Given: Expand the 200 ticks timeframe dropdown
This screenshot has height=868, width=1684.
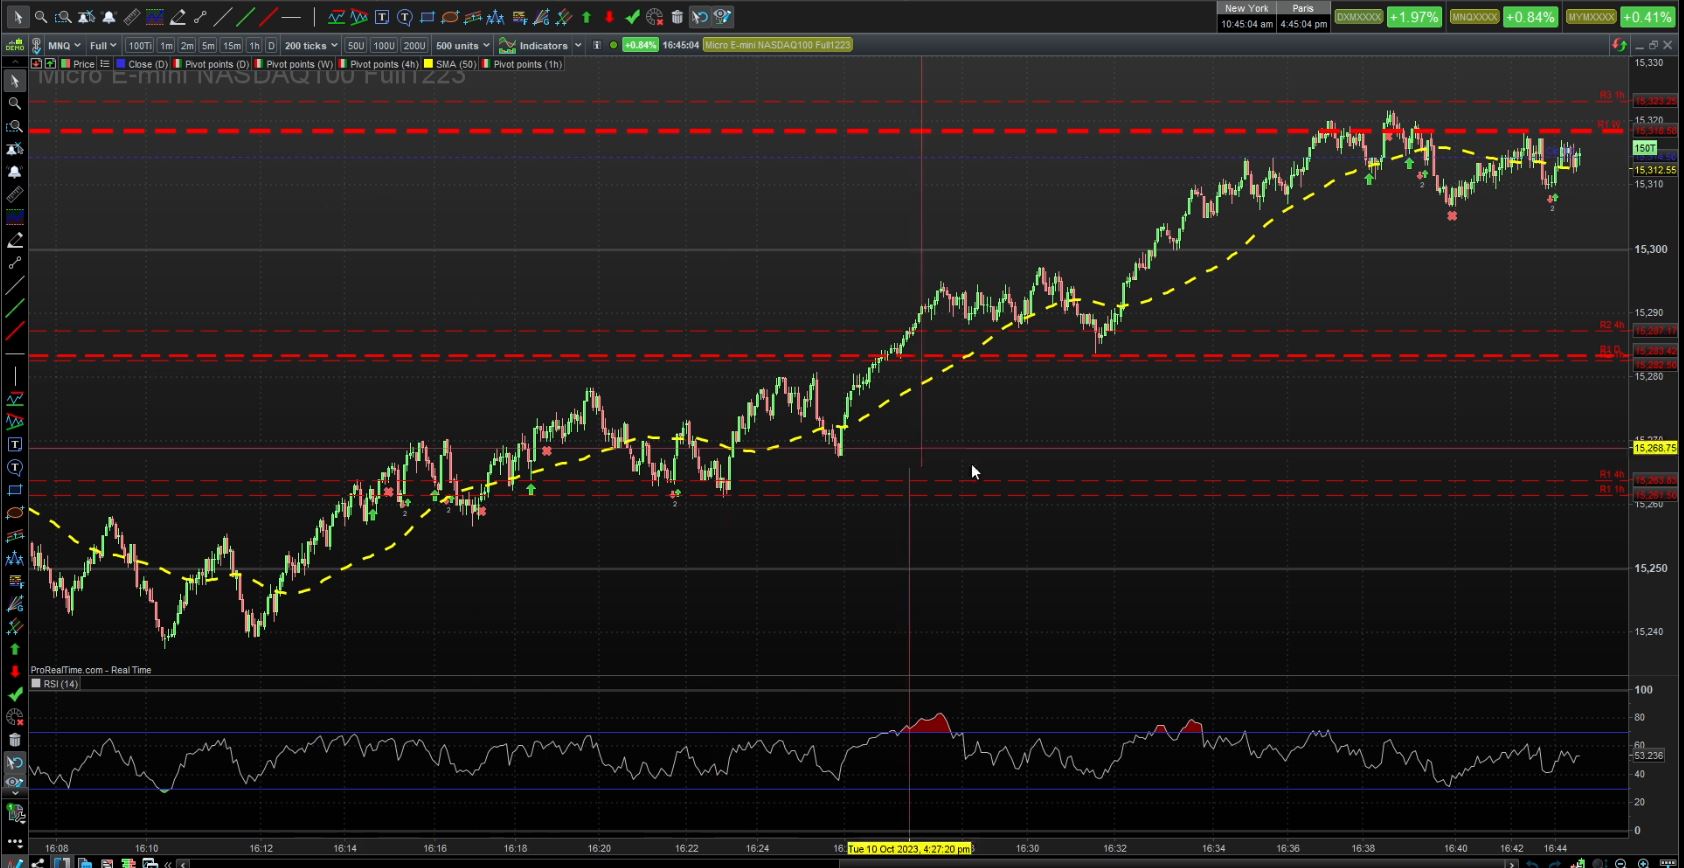Looking at the screenshot, I should click(311, 45).
